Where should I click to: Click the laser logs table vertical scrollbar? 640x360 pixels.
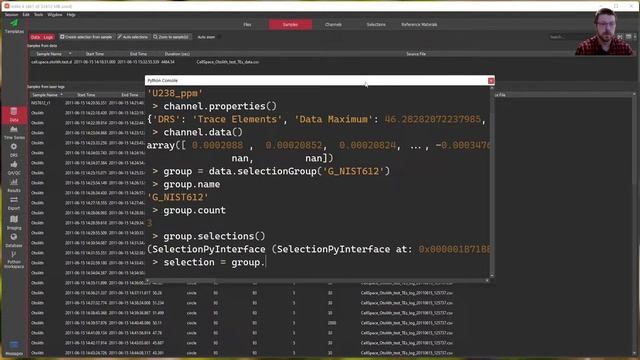634,224
